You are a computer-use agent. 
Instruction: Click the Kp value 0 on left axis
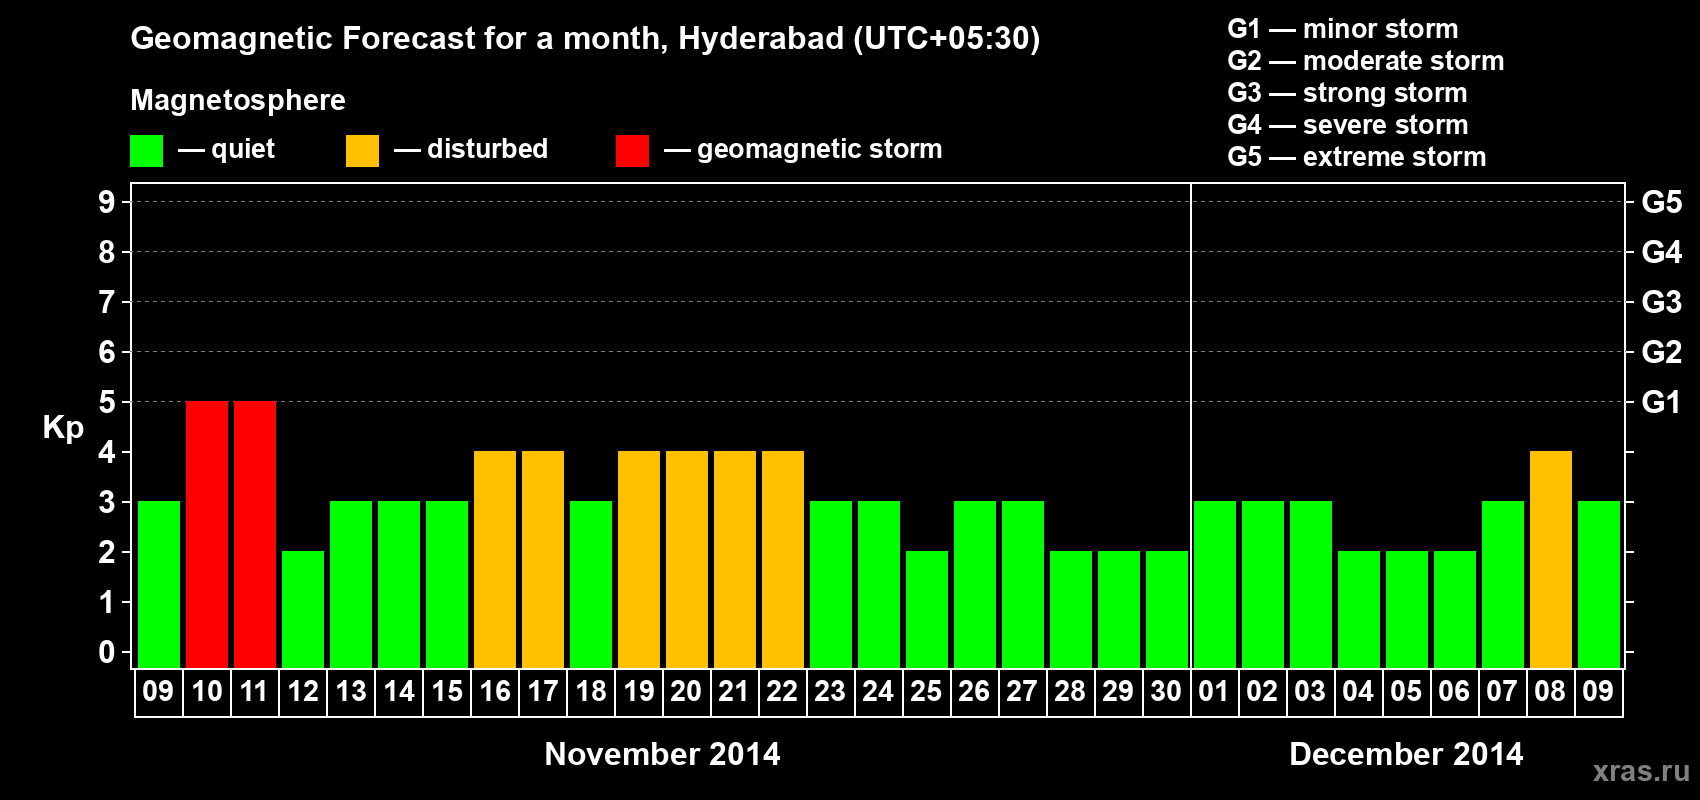[x=107, y=652]
